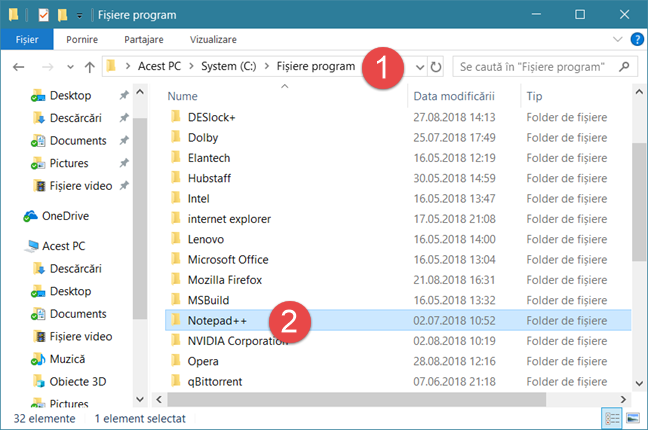Click file list vertical scroll up arrow
This screenshot has width=648, height=430.
639,92
